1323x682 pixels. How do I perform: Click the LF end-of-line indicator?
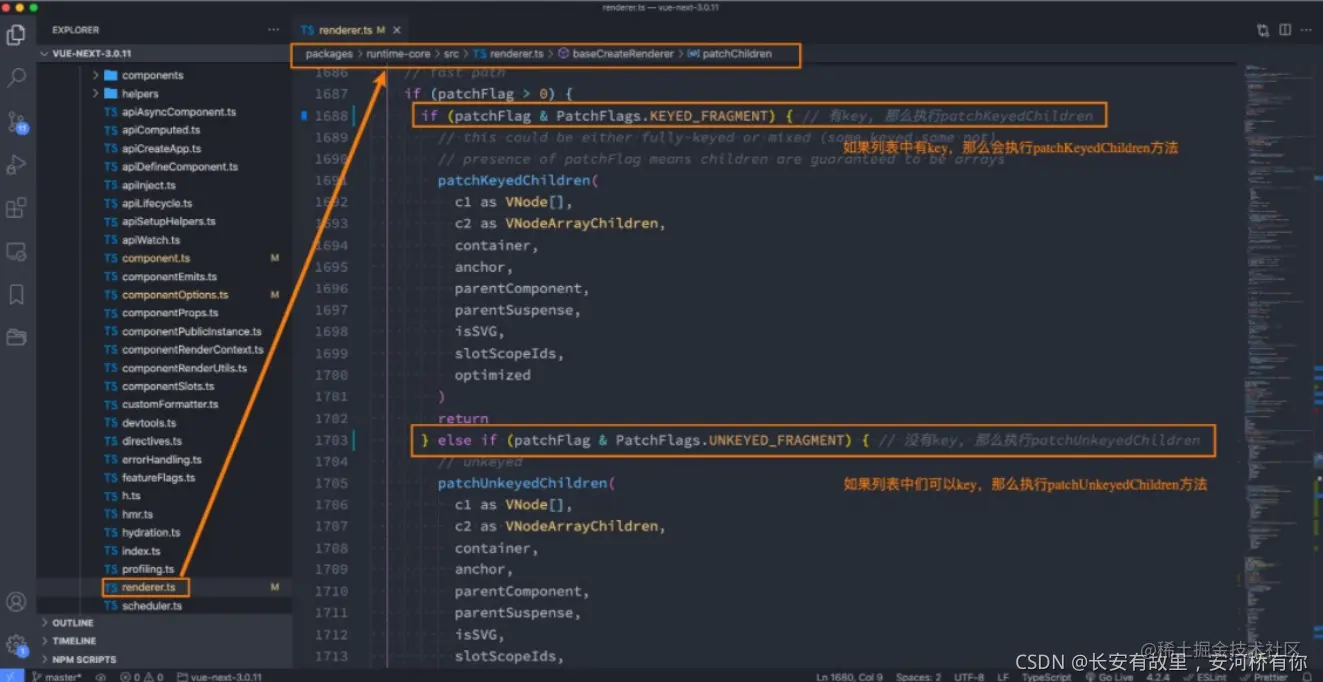point(1003,677)
